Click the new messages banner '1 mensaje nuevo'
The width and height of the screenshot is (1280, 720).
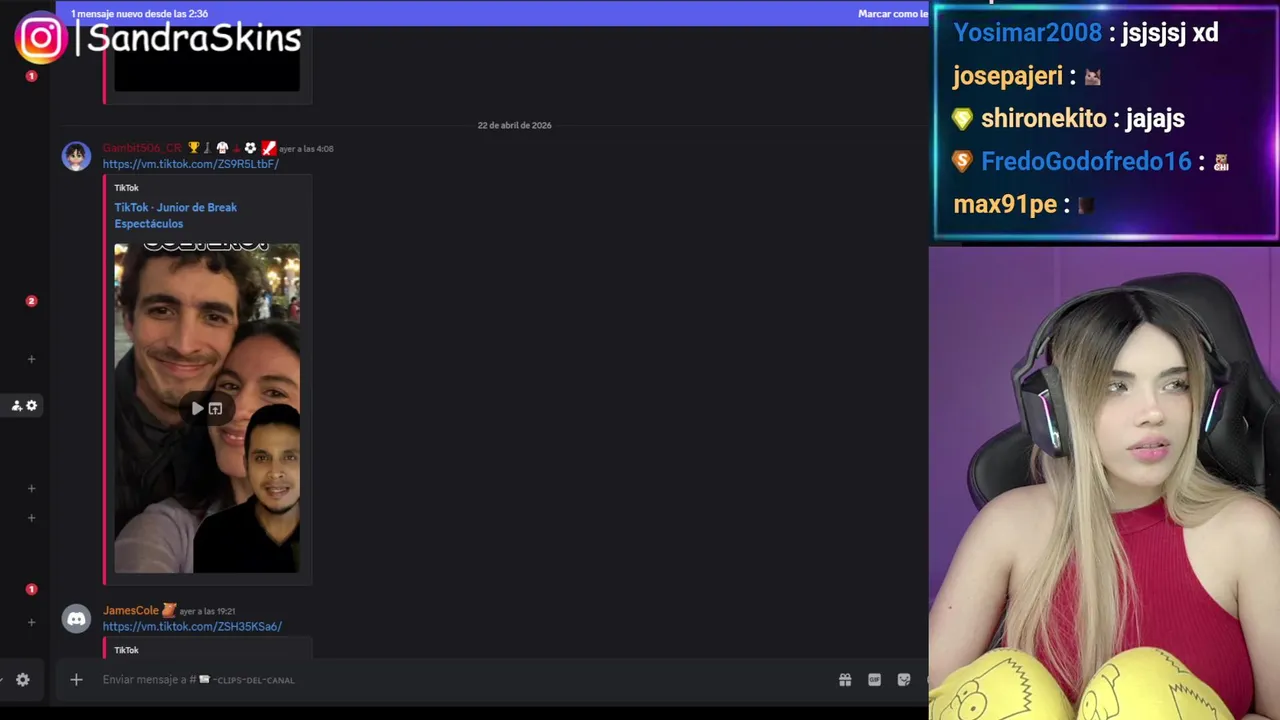point(139,14)
